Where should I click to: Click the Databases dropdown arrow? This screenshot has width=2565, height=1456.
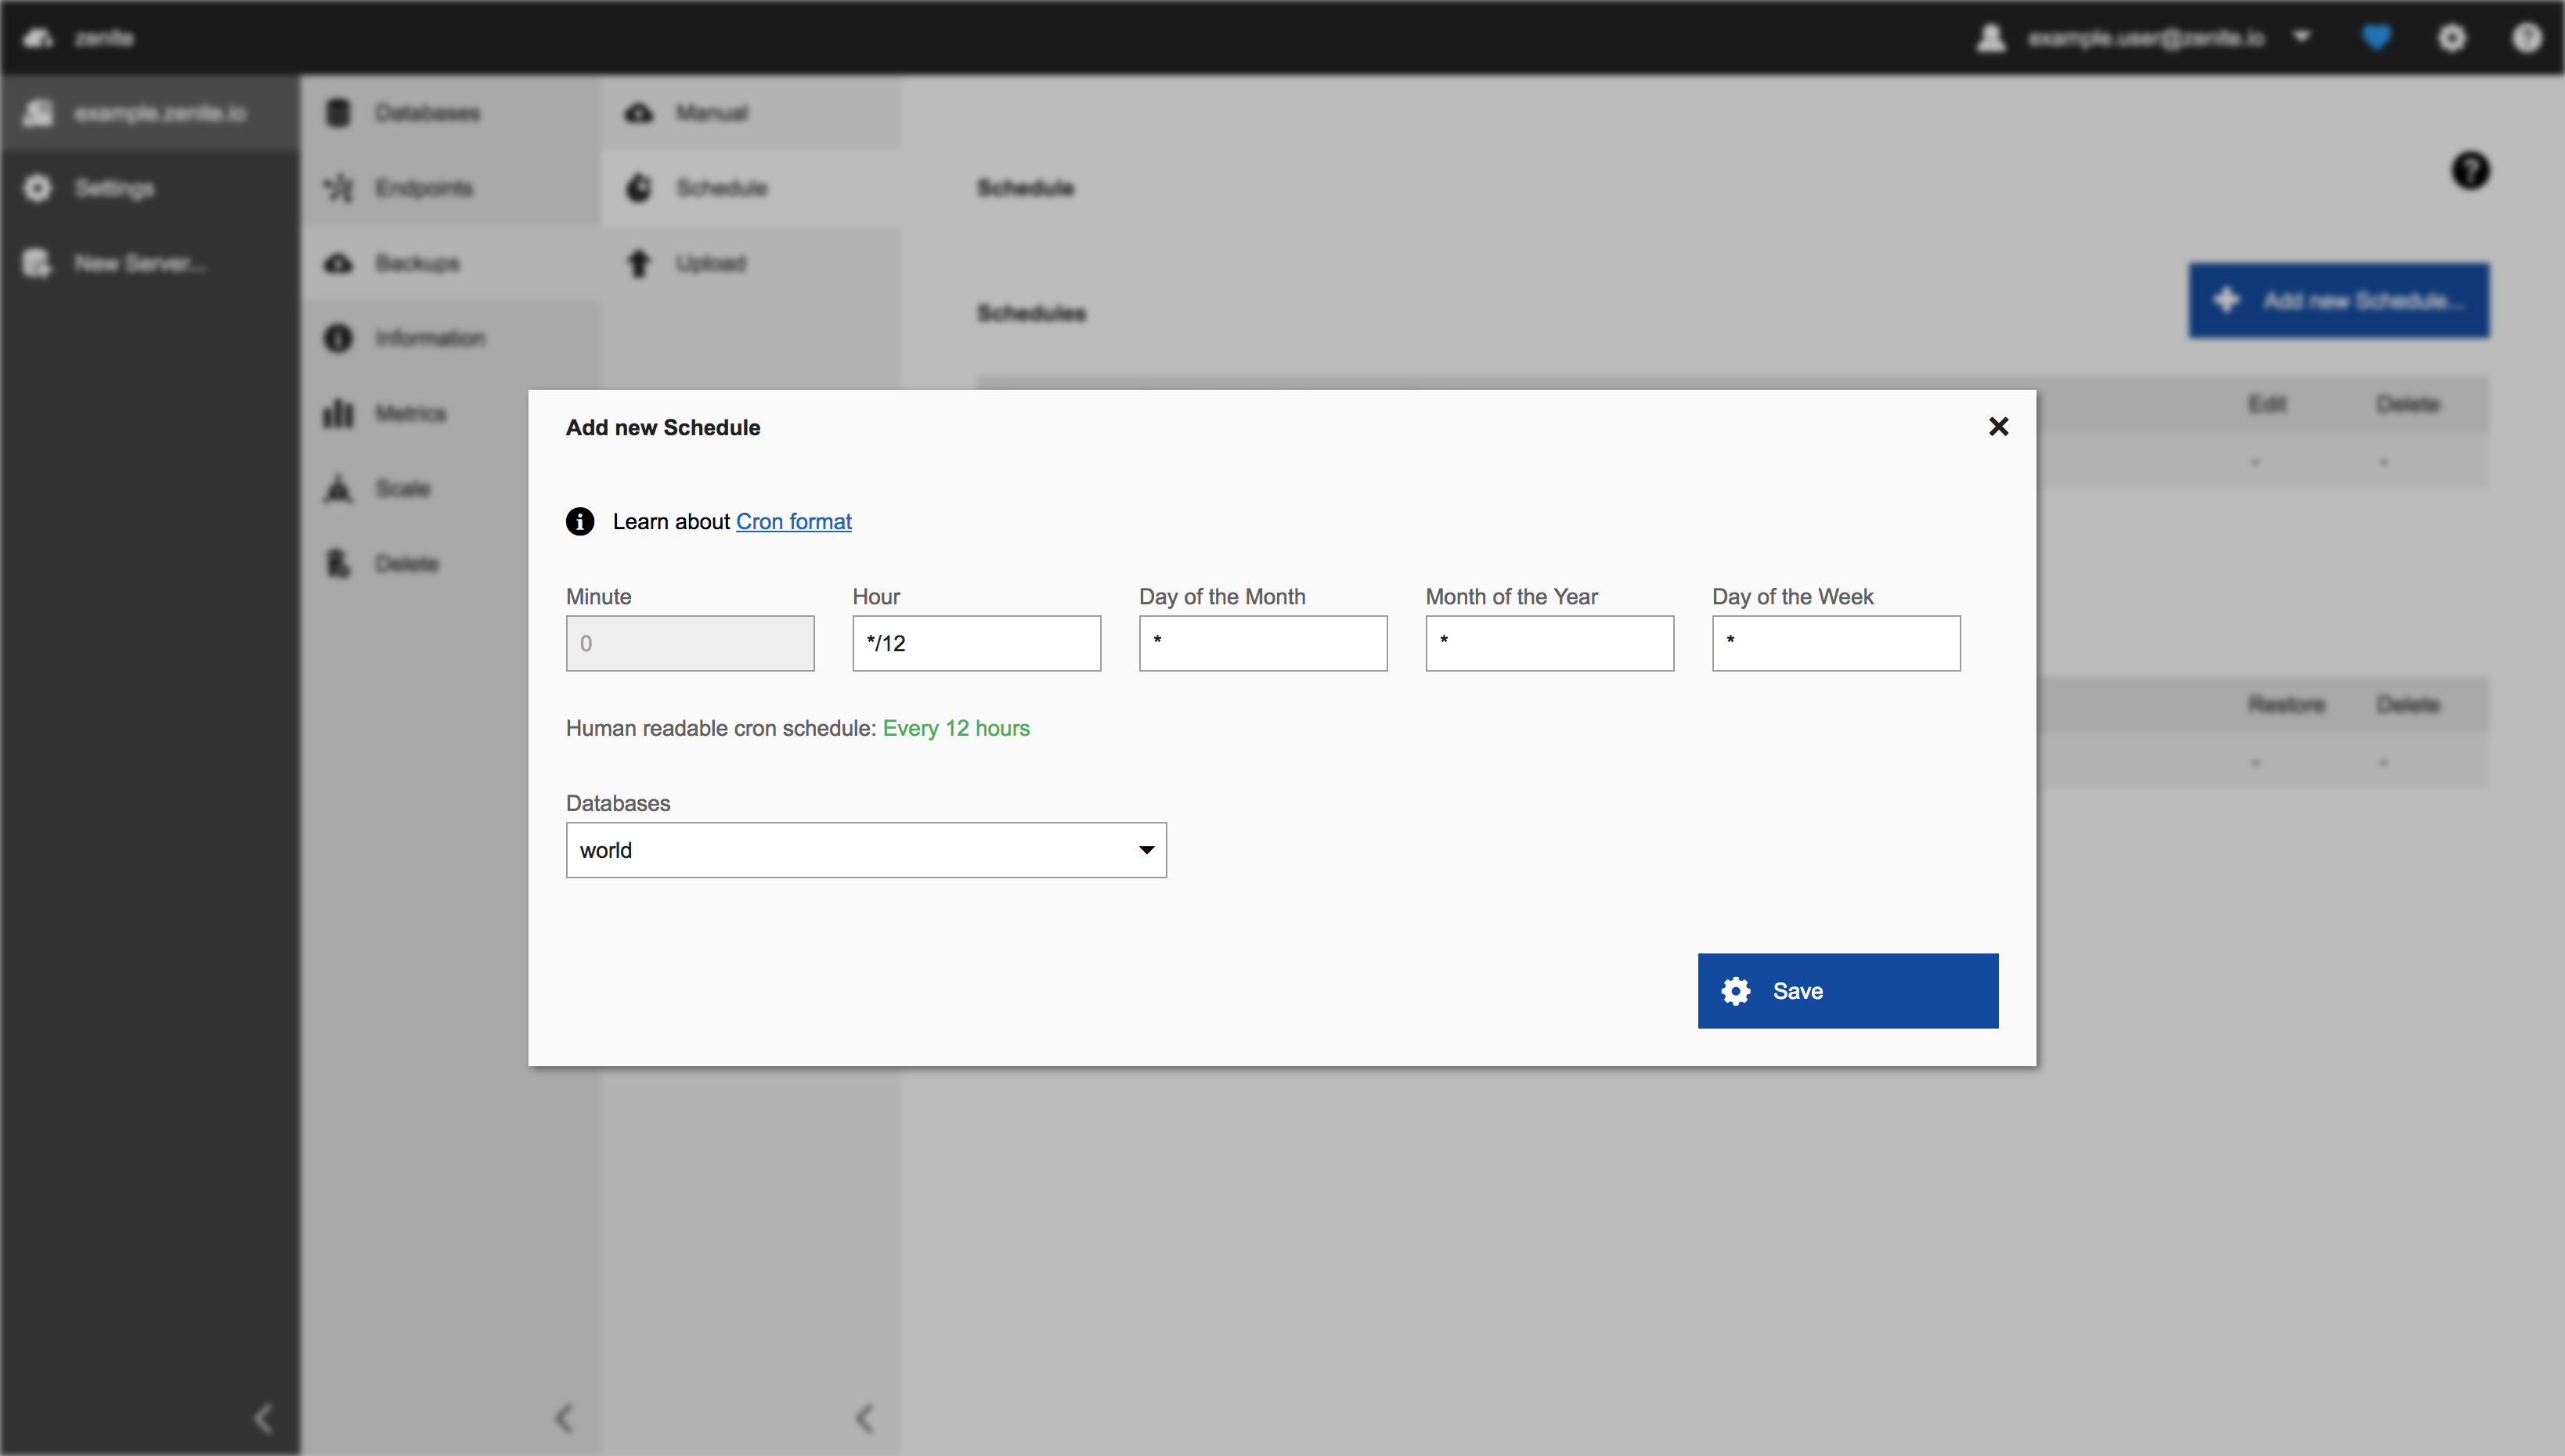[1146, 850]
